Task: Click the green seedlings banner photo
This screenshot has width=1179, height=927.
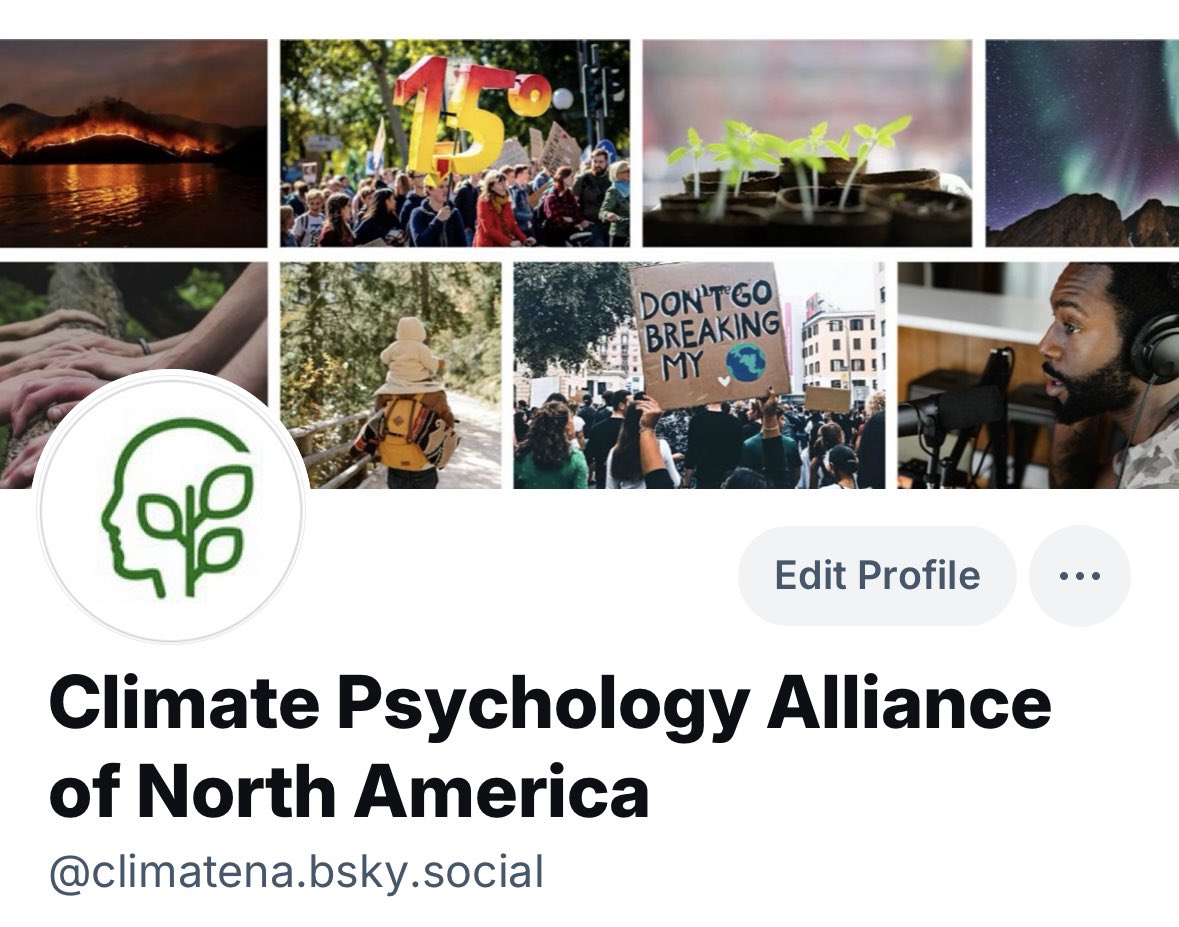Action: pos(807,143)
